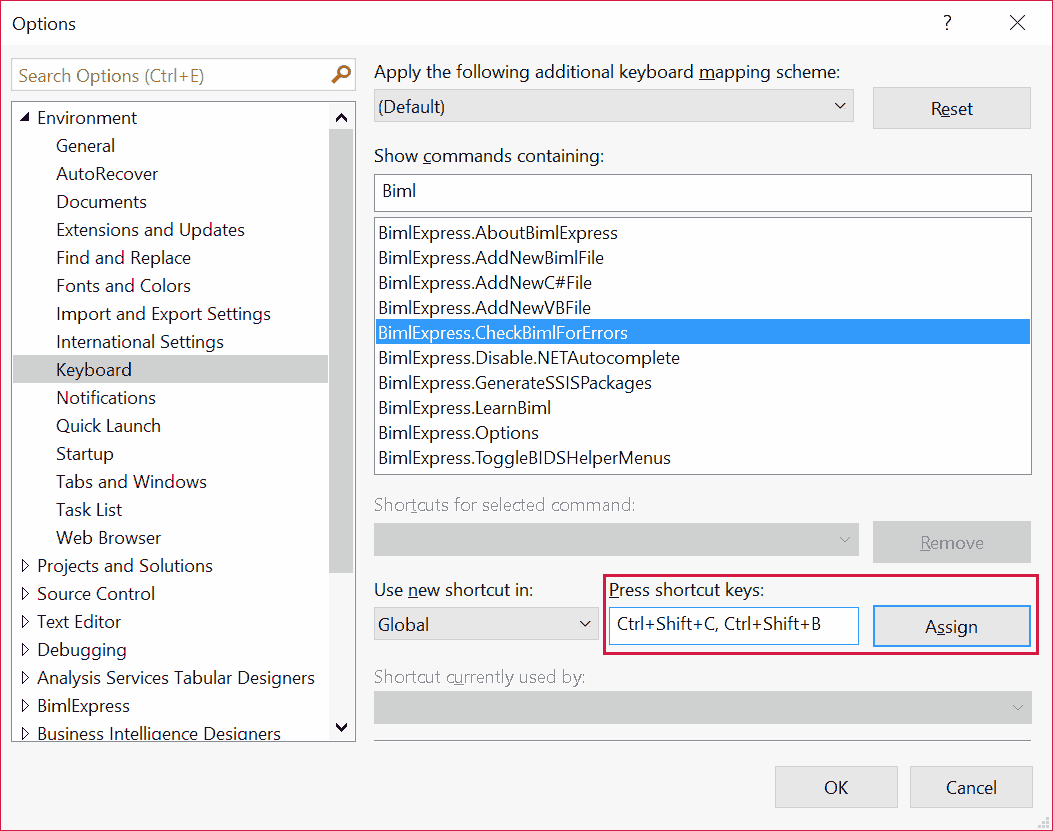Expand the Projects and Solutions node
Image resolution: width=1053 pixels, height=831 pixels.
point(25,565)
